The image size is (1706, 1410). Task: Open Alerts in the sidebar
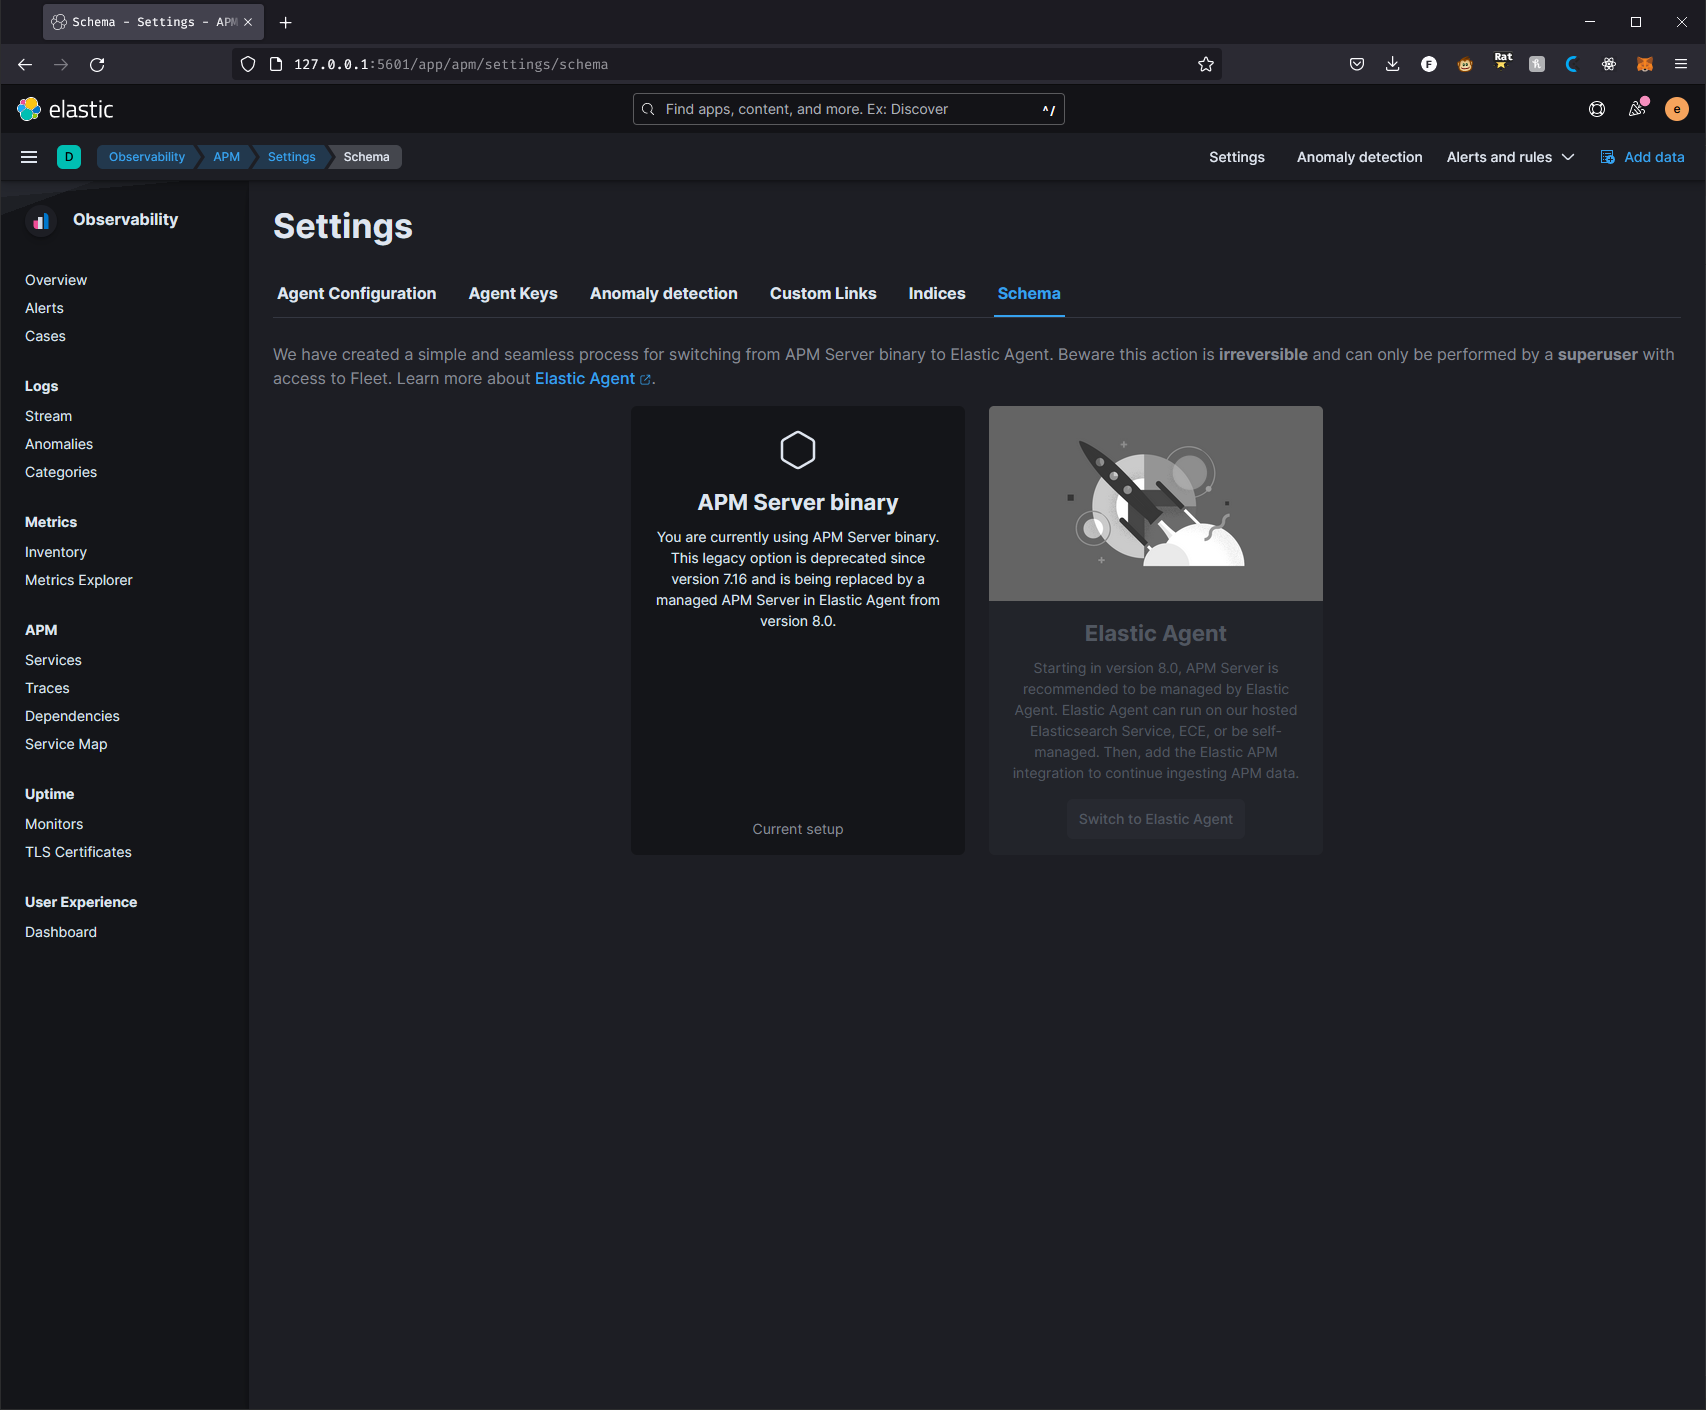(x=44, y=308)
